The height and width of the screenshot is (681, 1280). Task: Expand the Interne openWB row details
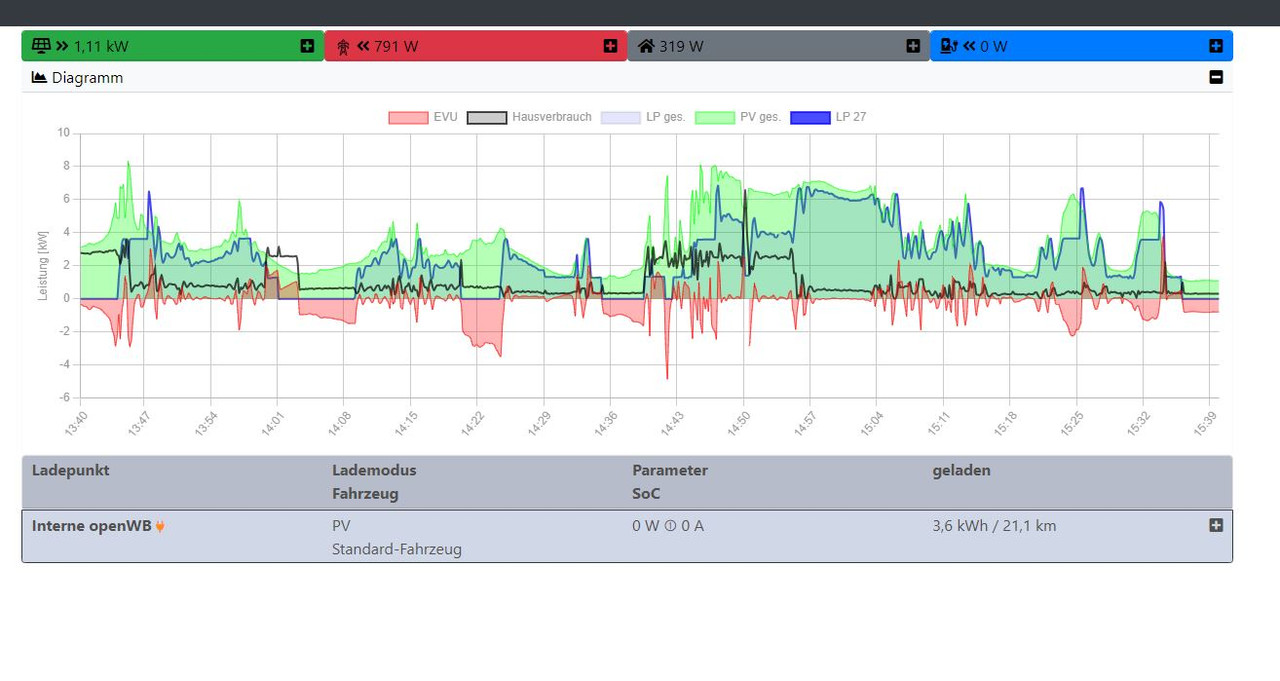[1216, 525]
